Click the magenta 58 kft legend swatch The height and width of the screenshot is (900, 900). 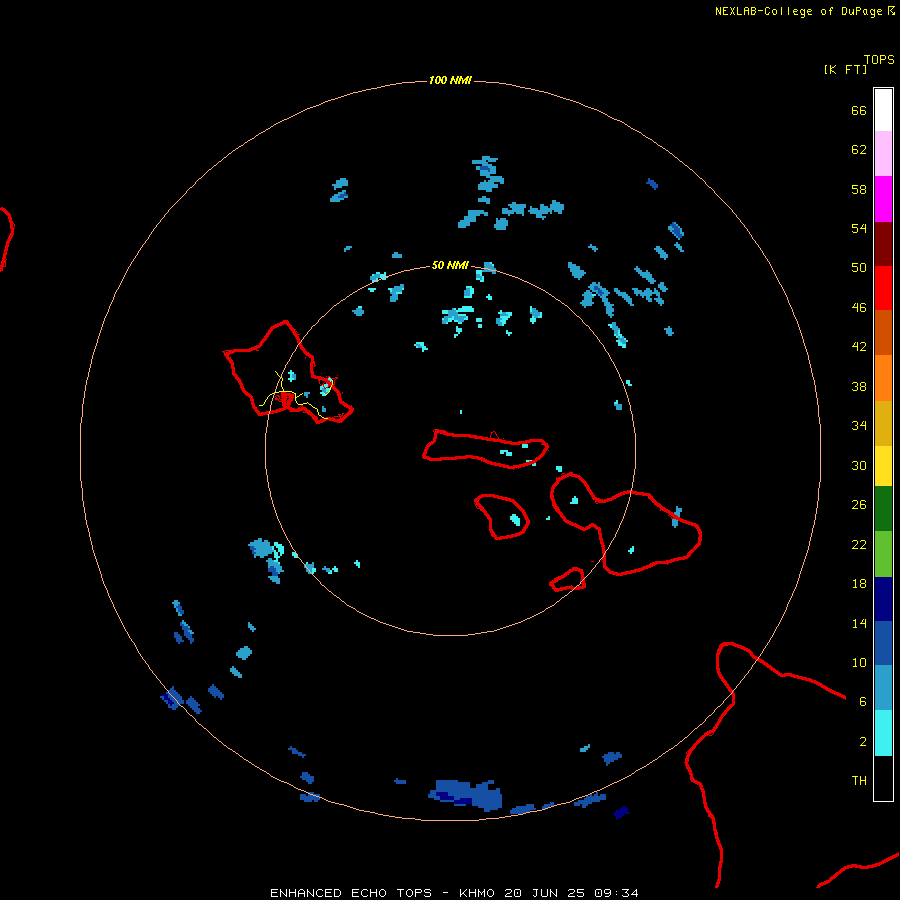coord(883,199)
